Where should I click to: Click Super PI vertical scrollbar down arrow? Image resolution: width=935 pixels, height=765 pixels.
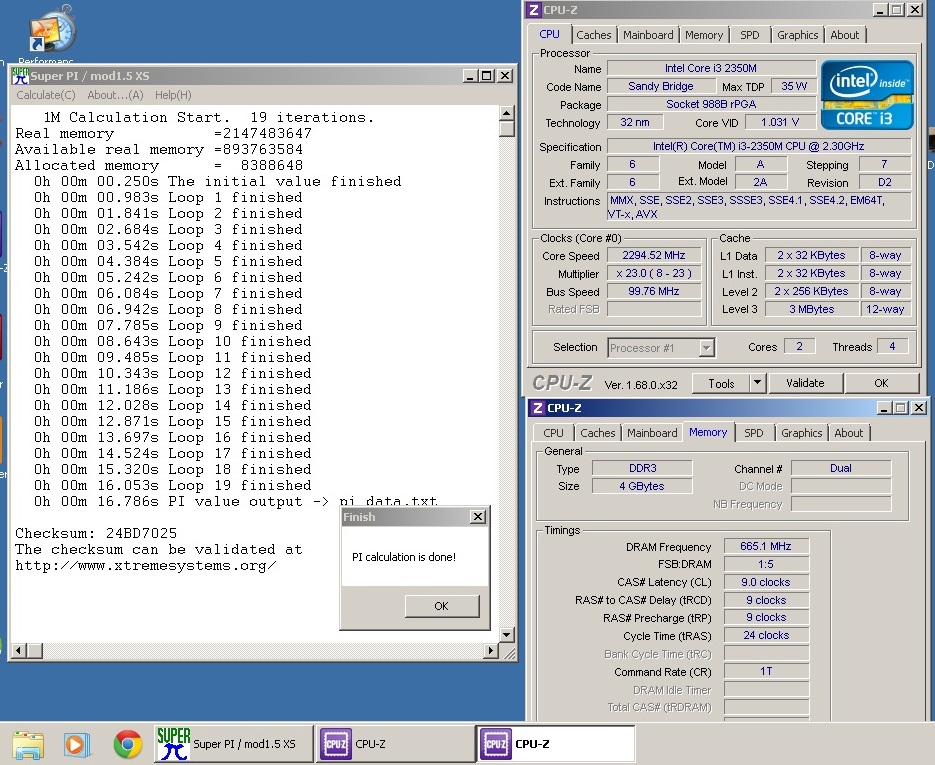[x=506, y=634]
